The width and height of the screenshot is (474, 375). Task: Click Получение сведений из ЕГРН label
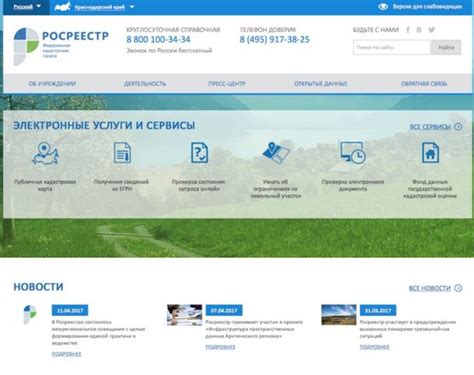121,185
